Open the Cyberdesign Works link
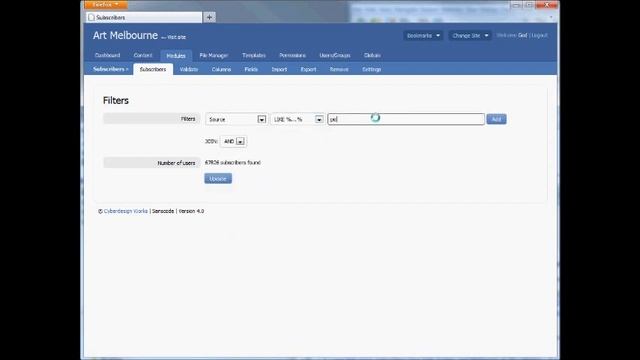This screenshot has height=360, width=640. [x=126, y=211]
